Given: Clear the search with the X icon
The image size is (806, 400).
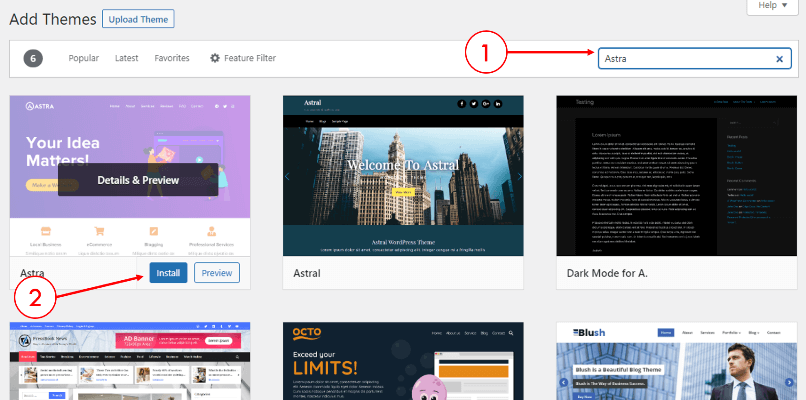Looking at the screenshot, I should [779, 59].
